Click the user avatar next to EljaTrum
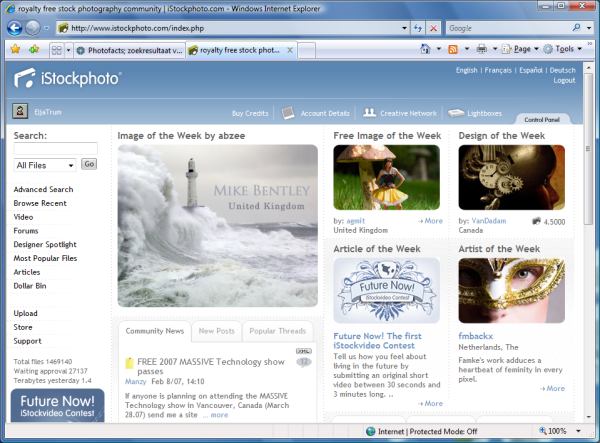The width and height of the screenshot is (600, 443). 20,111
